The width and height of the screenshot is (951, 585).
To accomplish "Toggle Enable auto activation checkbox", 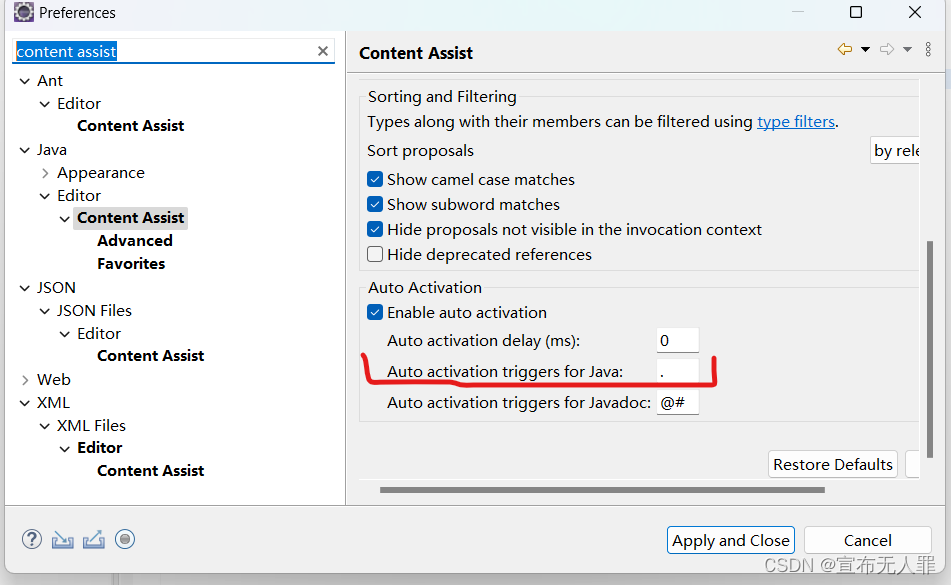I will 375,312.
